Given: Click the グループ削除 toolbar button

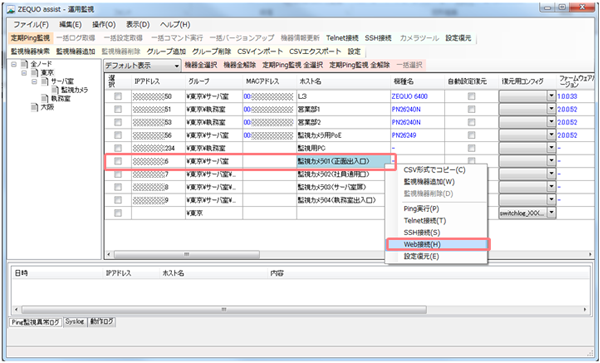Looking at the screenshot, I should coord(212,51).
